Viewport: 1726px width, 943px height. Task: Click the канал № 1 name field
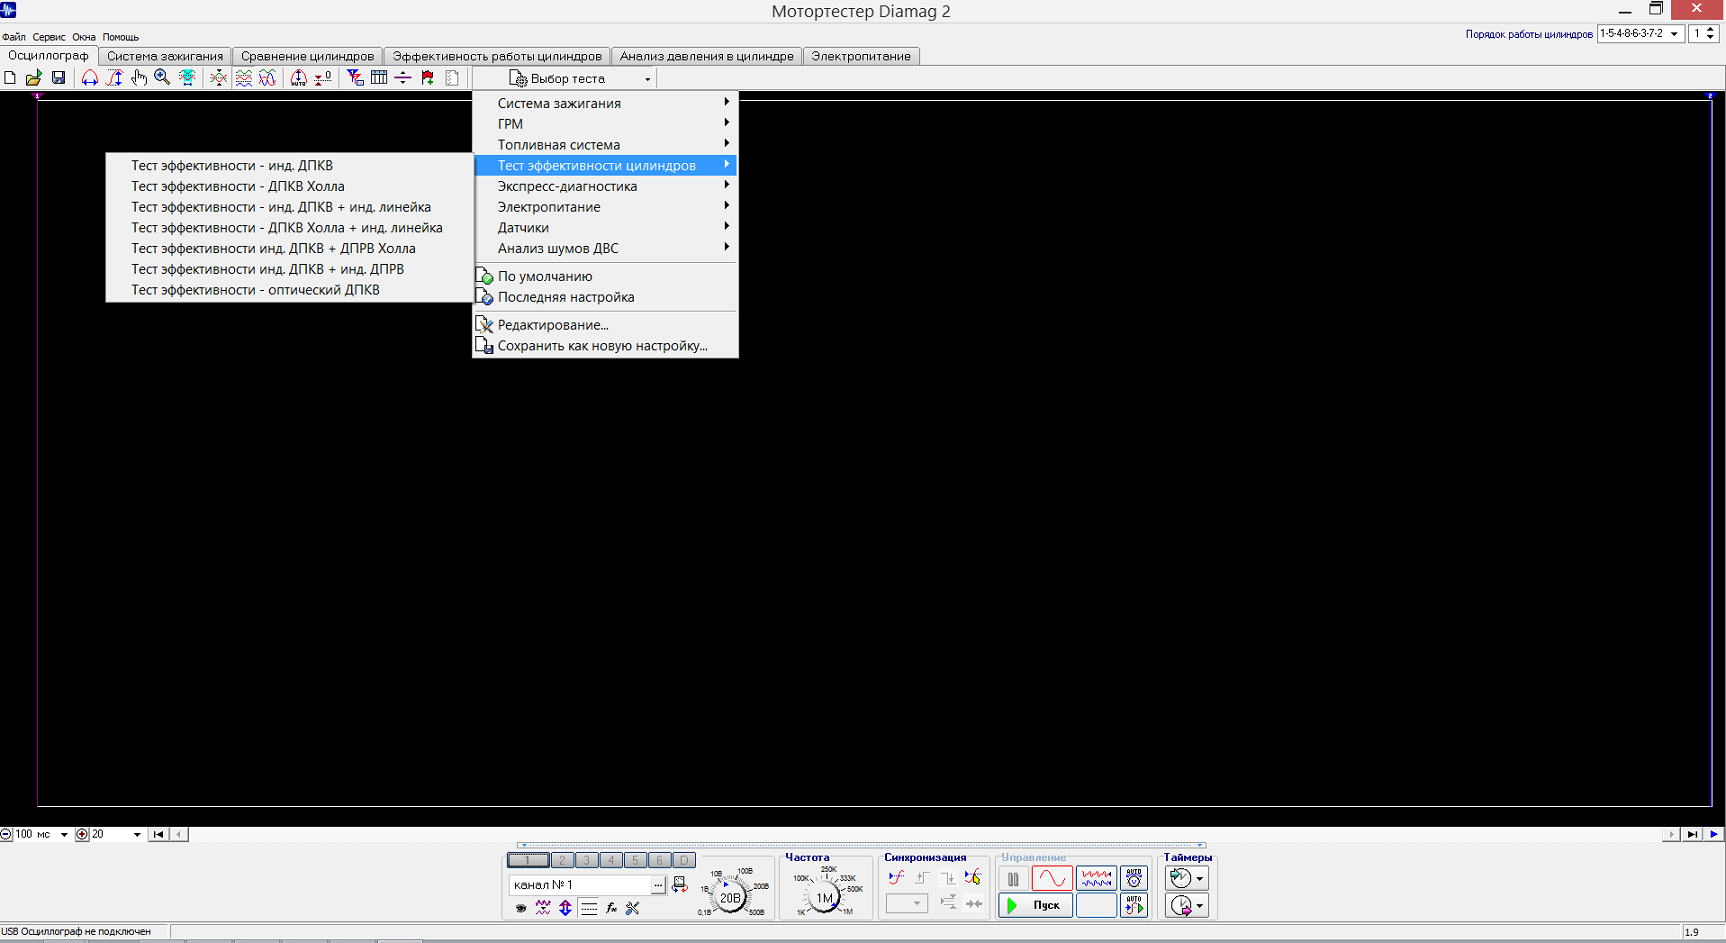tap(580, 885)
